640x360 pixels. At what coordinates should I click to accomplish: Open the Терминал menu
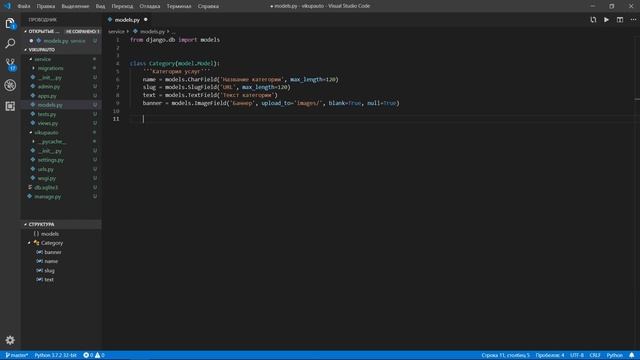click(179, 6)
